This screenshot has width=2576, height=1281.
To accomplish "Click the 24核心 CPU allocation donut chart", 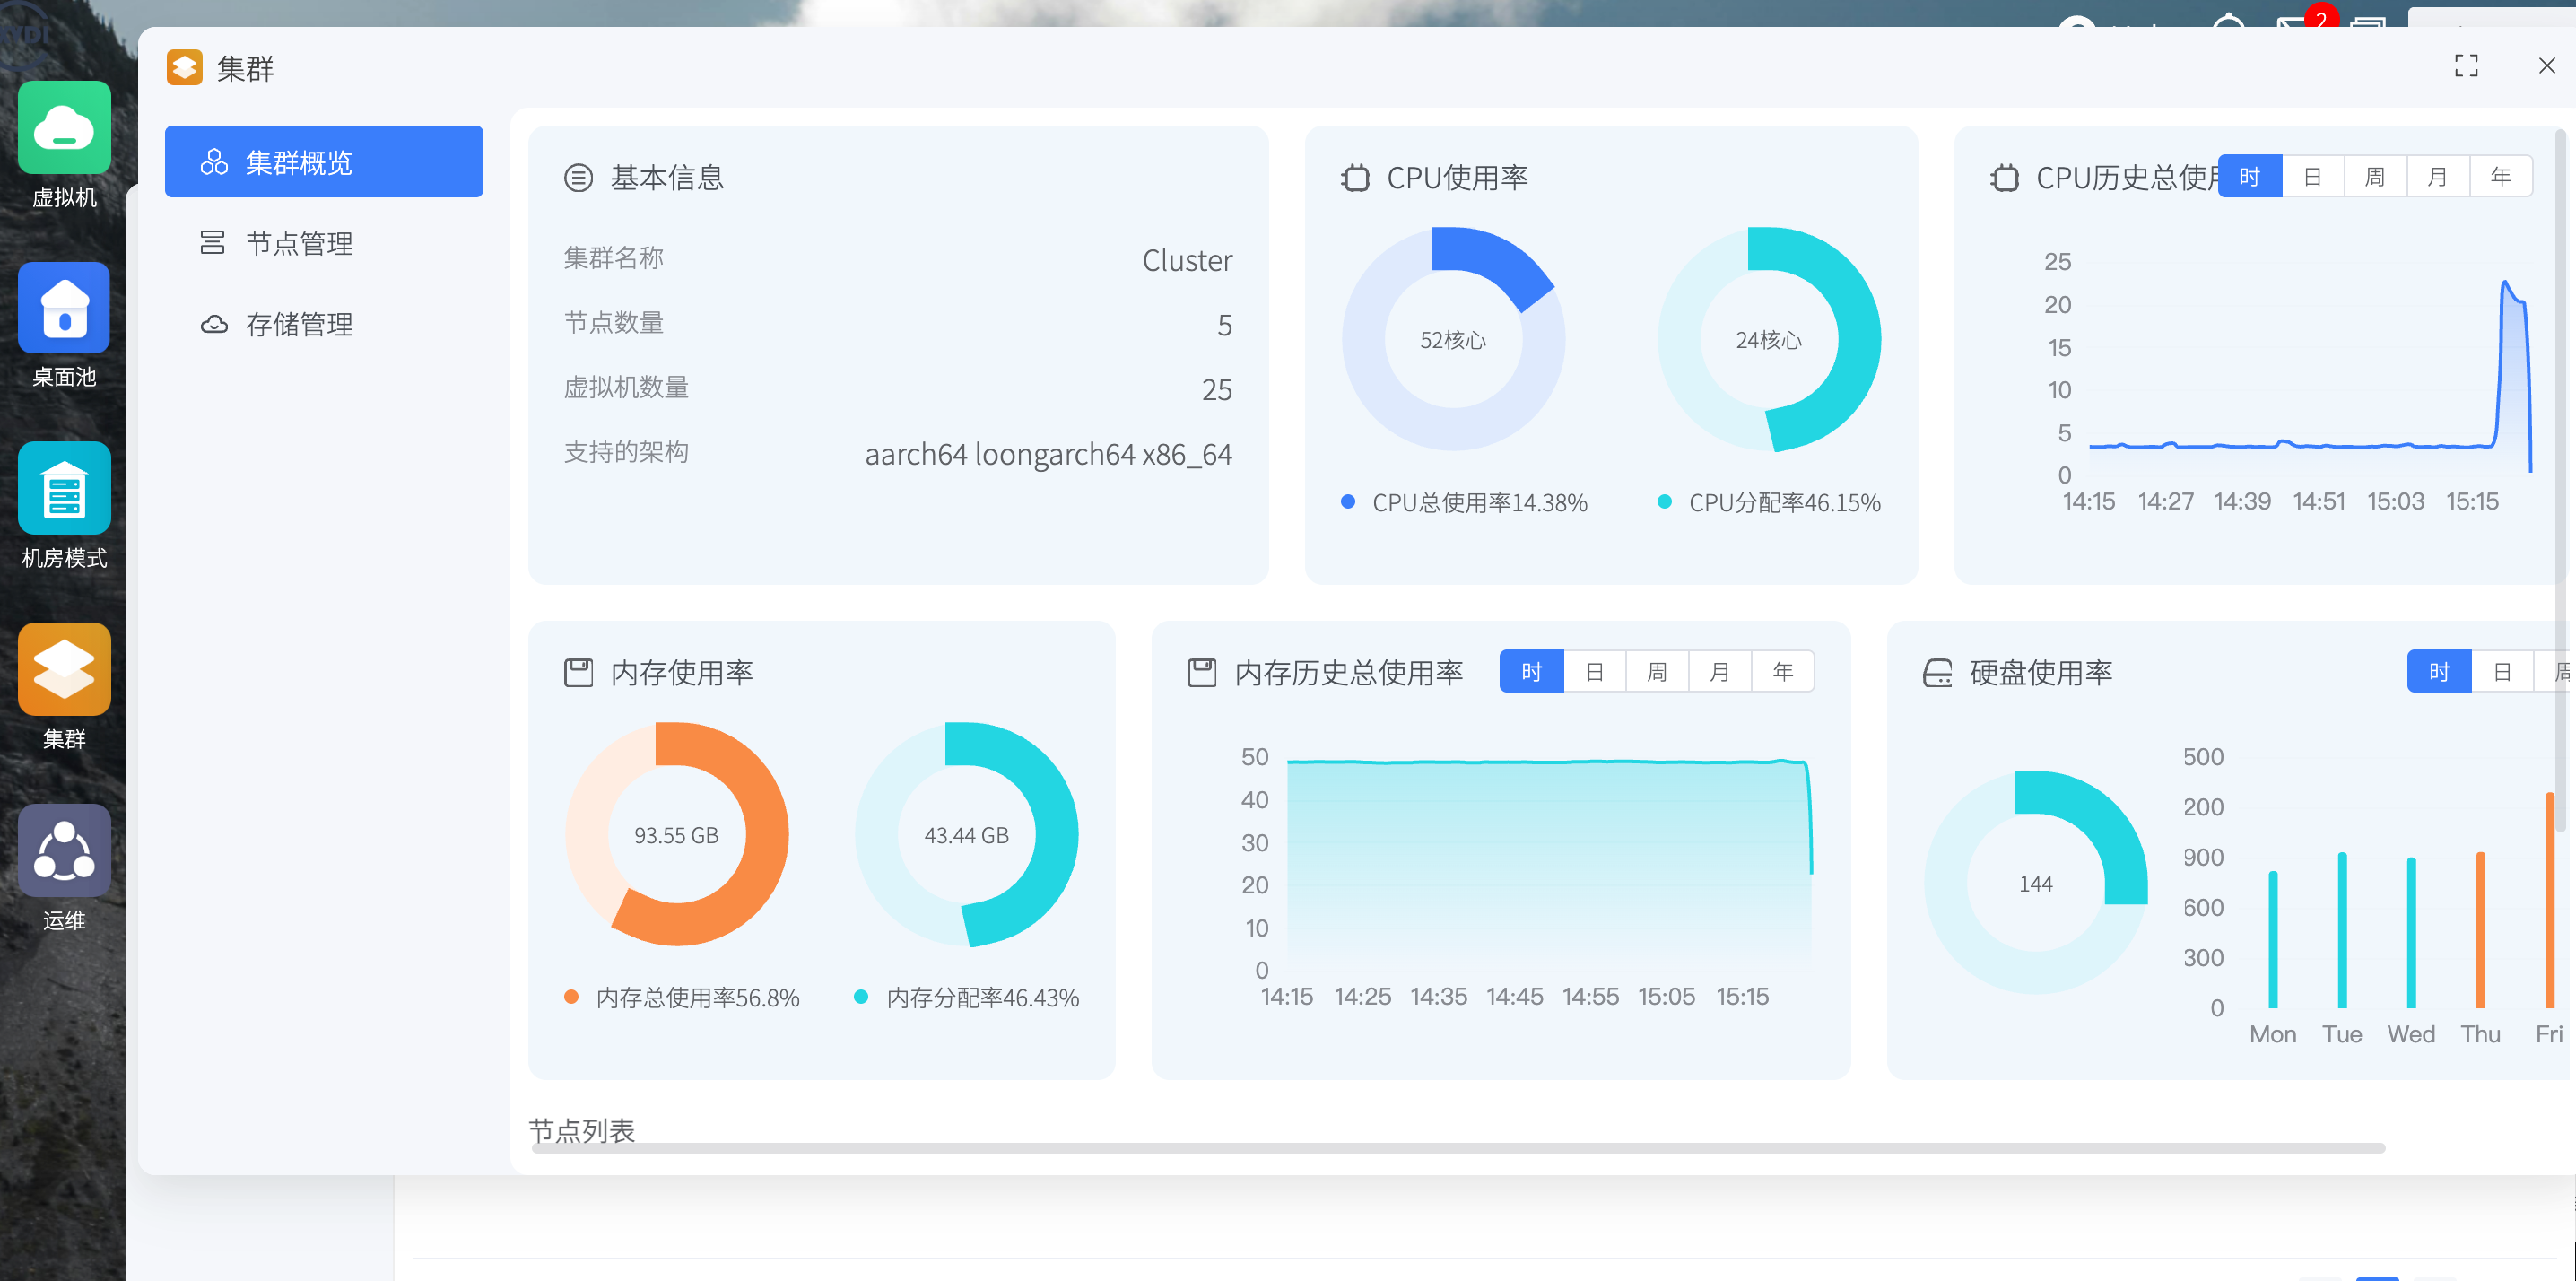I will pyautogui.click(x=1769, y=340).
